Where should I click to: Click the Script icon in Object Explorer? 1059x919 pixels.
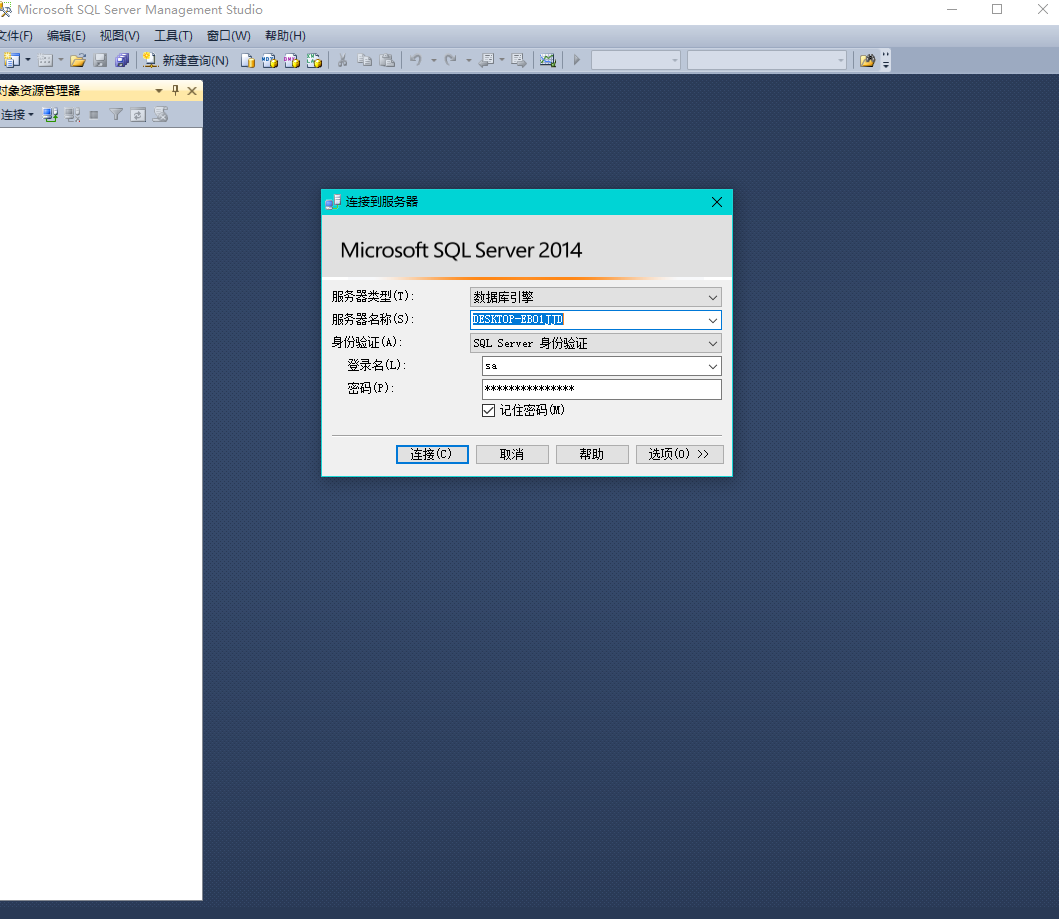tap(160, 115)
